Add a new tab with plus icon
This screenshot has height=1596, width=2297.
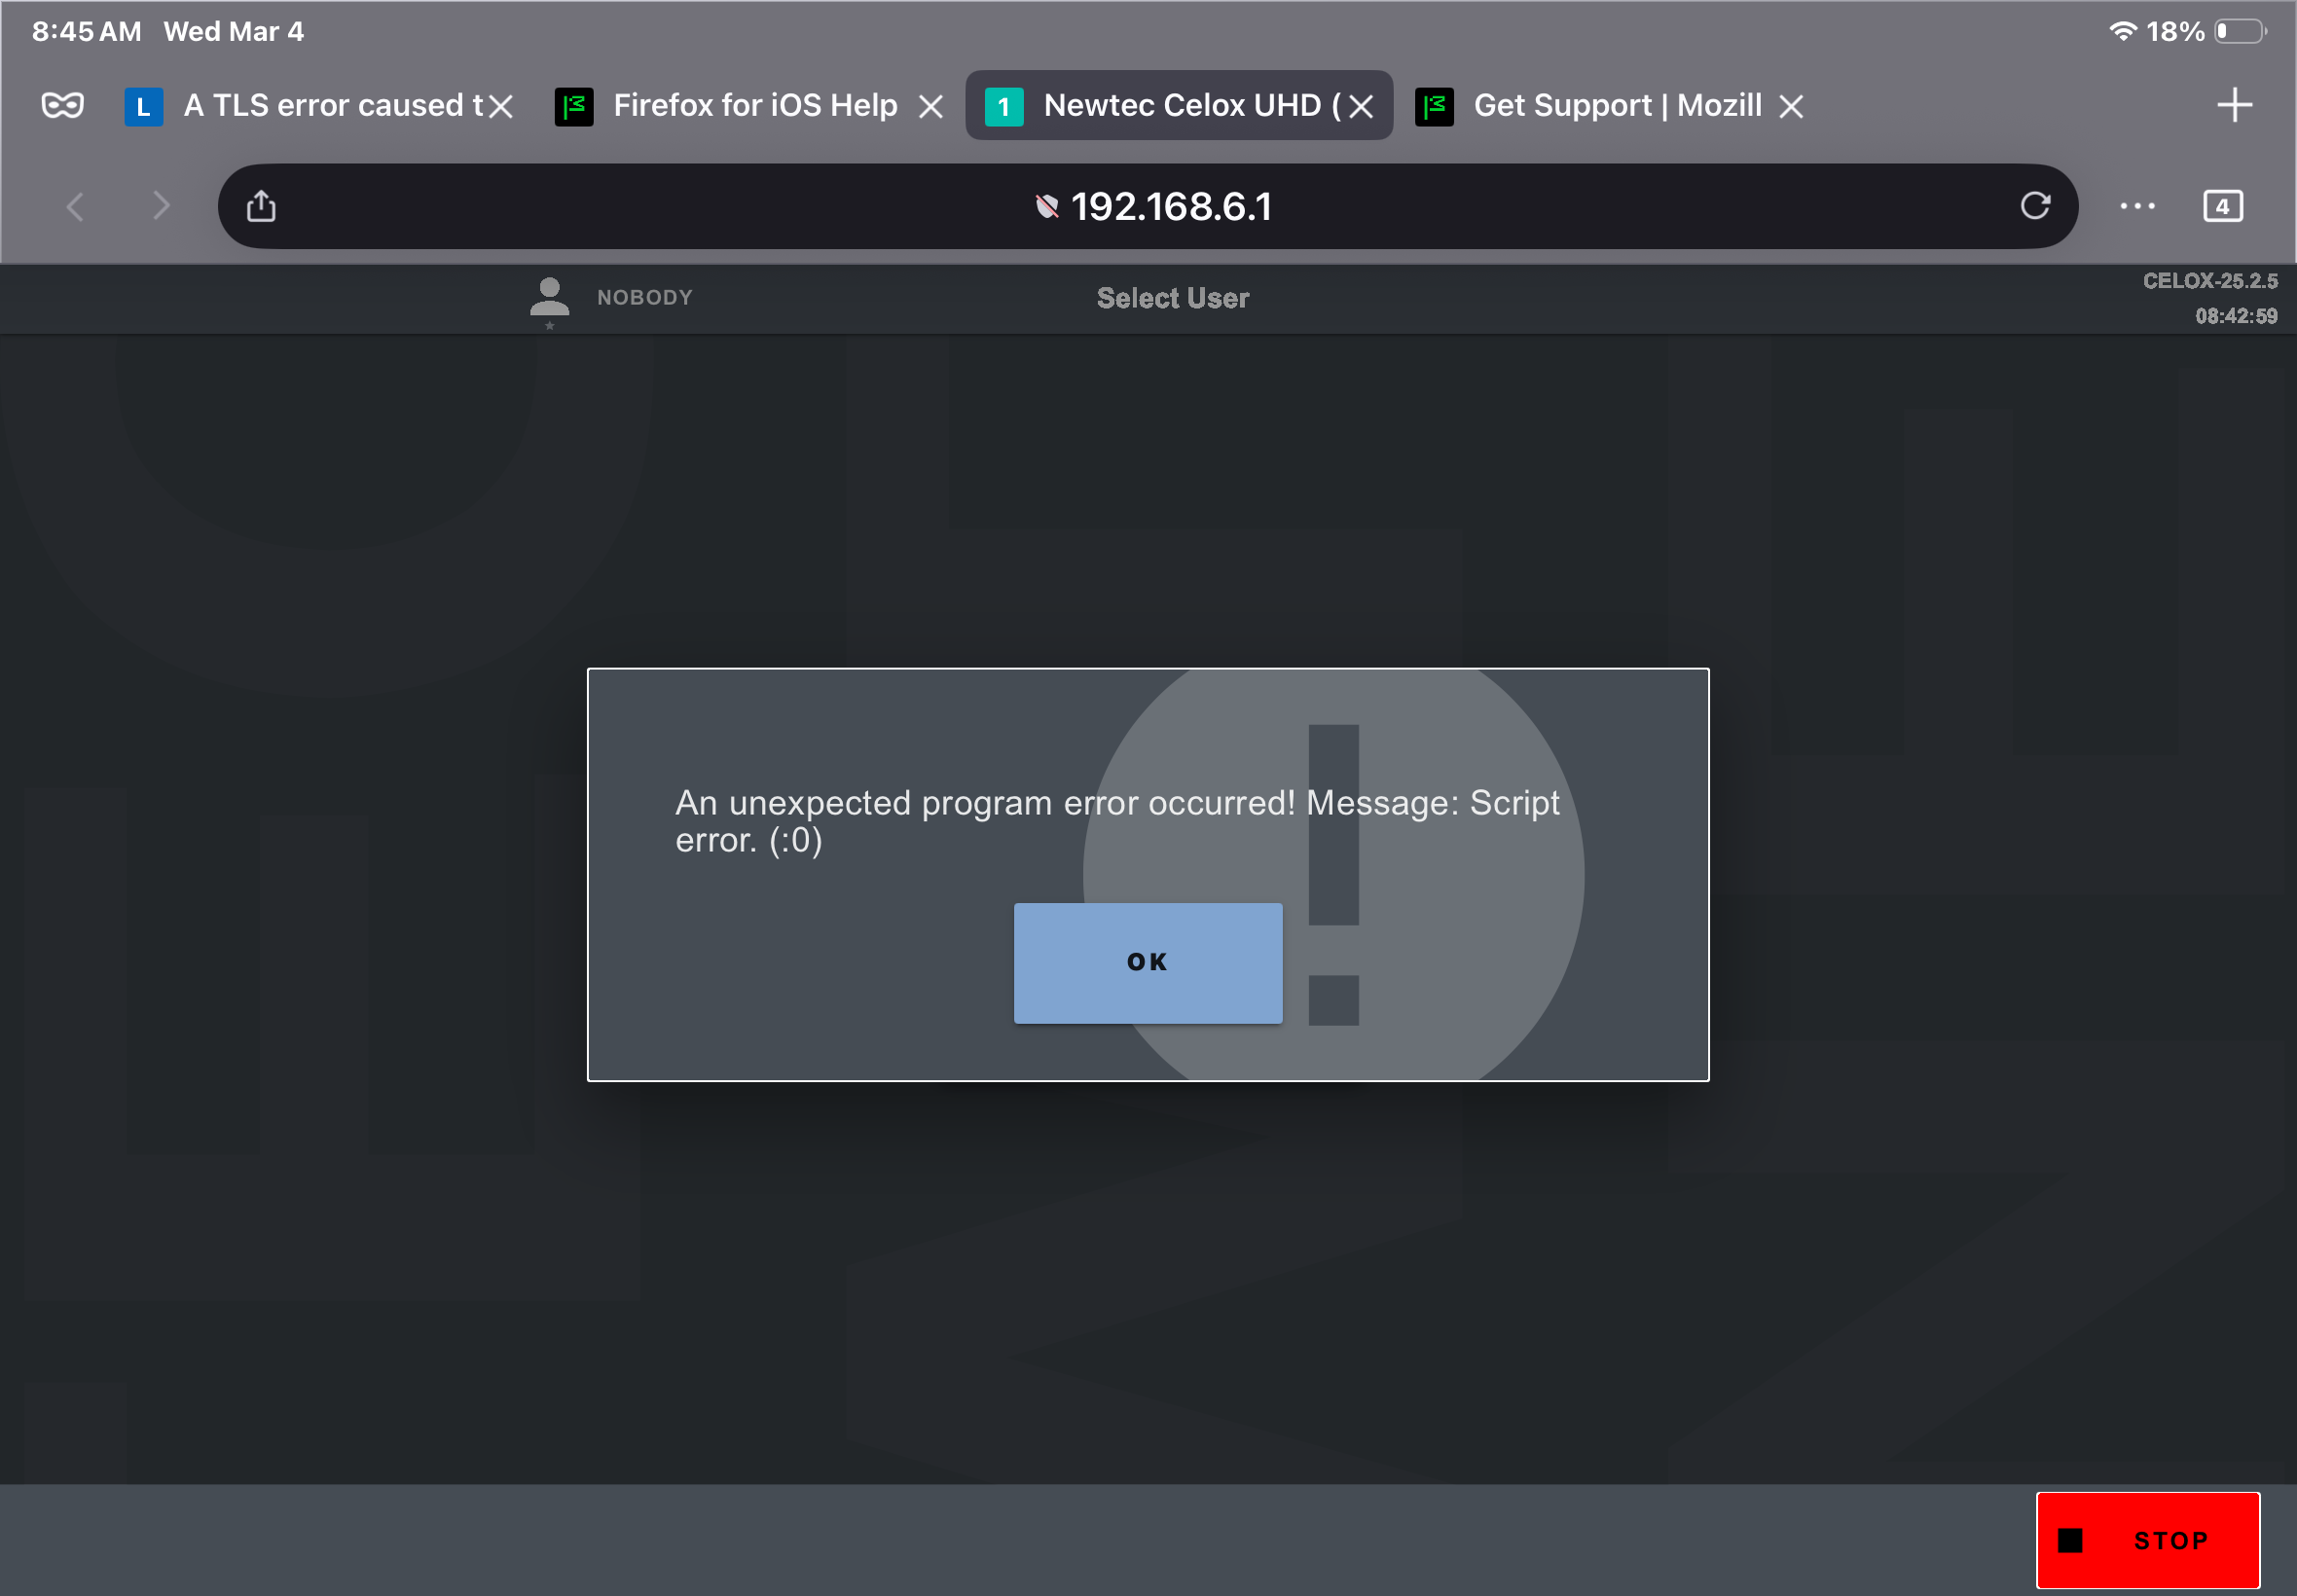(x=2234, y=105)
